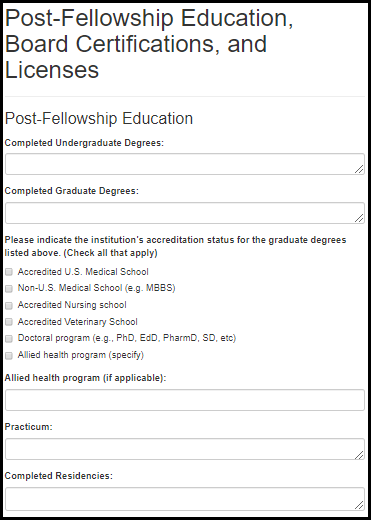Click resize grip on Graduate Degrees box

point(359,218)
